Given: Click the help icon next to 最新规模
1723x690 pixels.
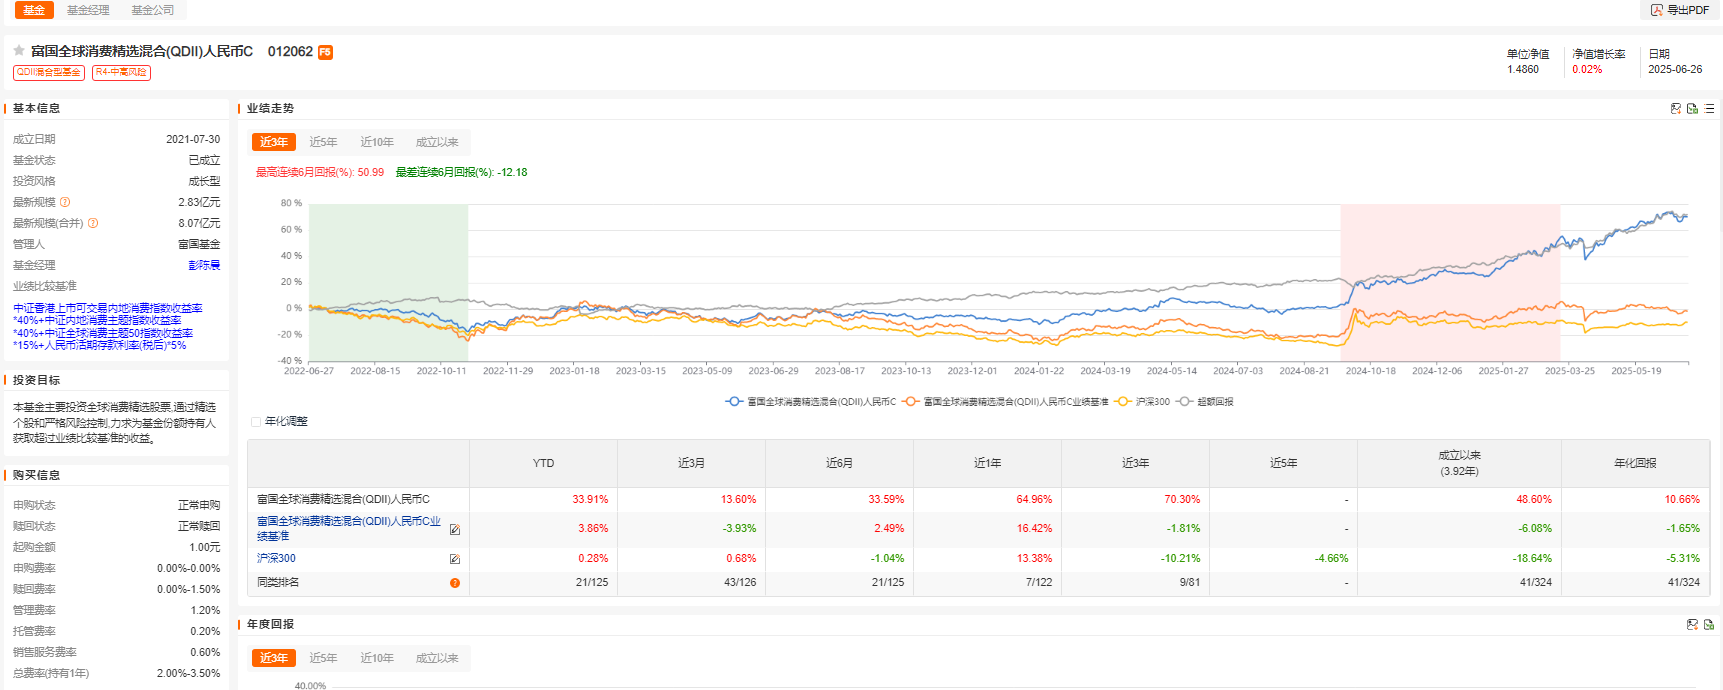Looking at the screenshot, I should pos(65,202).
